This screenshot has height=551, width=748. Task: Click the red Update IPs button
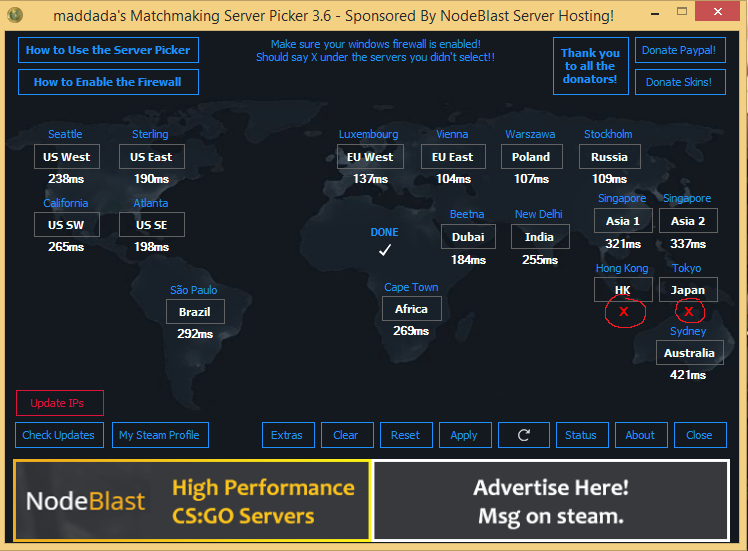click(x=60, y=403)
